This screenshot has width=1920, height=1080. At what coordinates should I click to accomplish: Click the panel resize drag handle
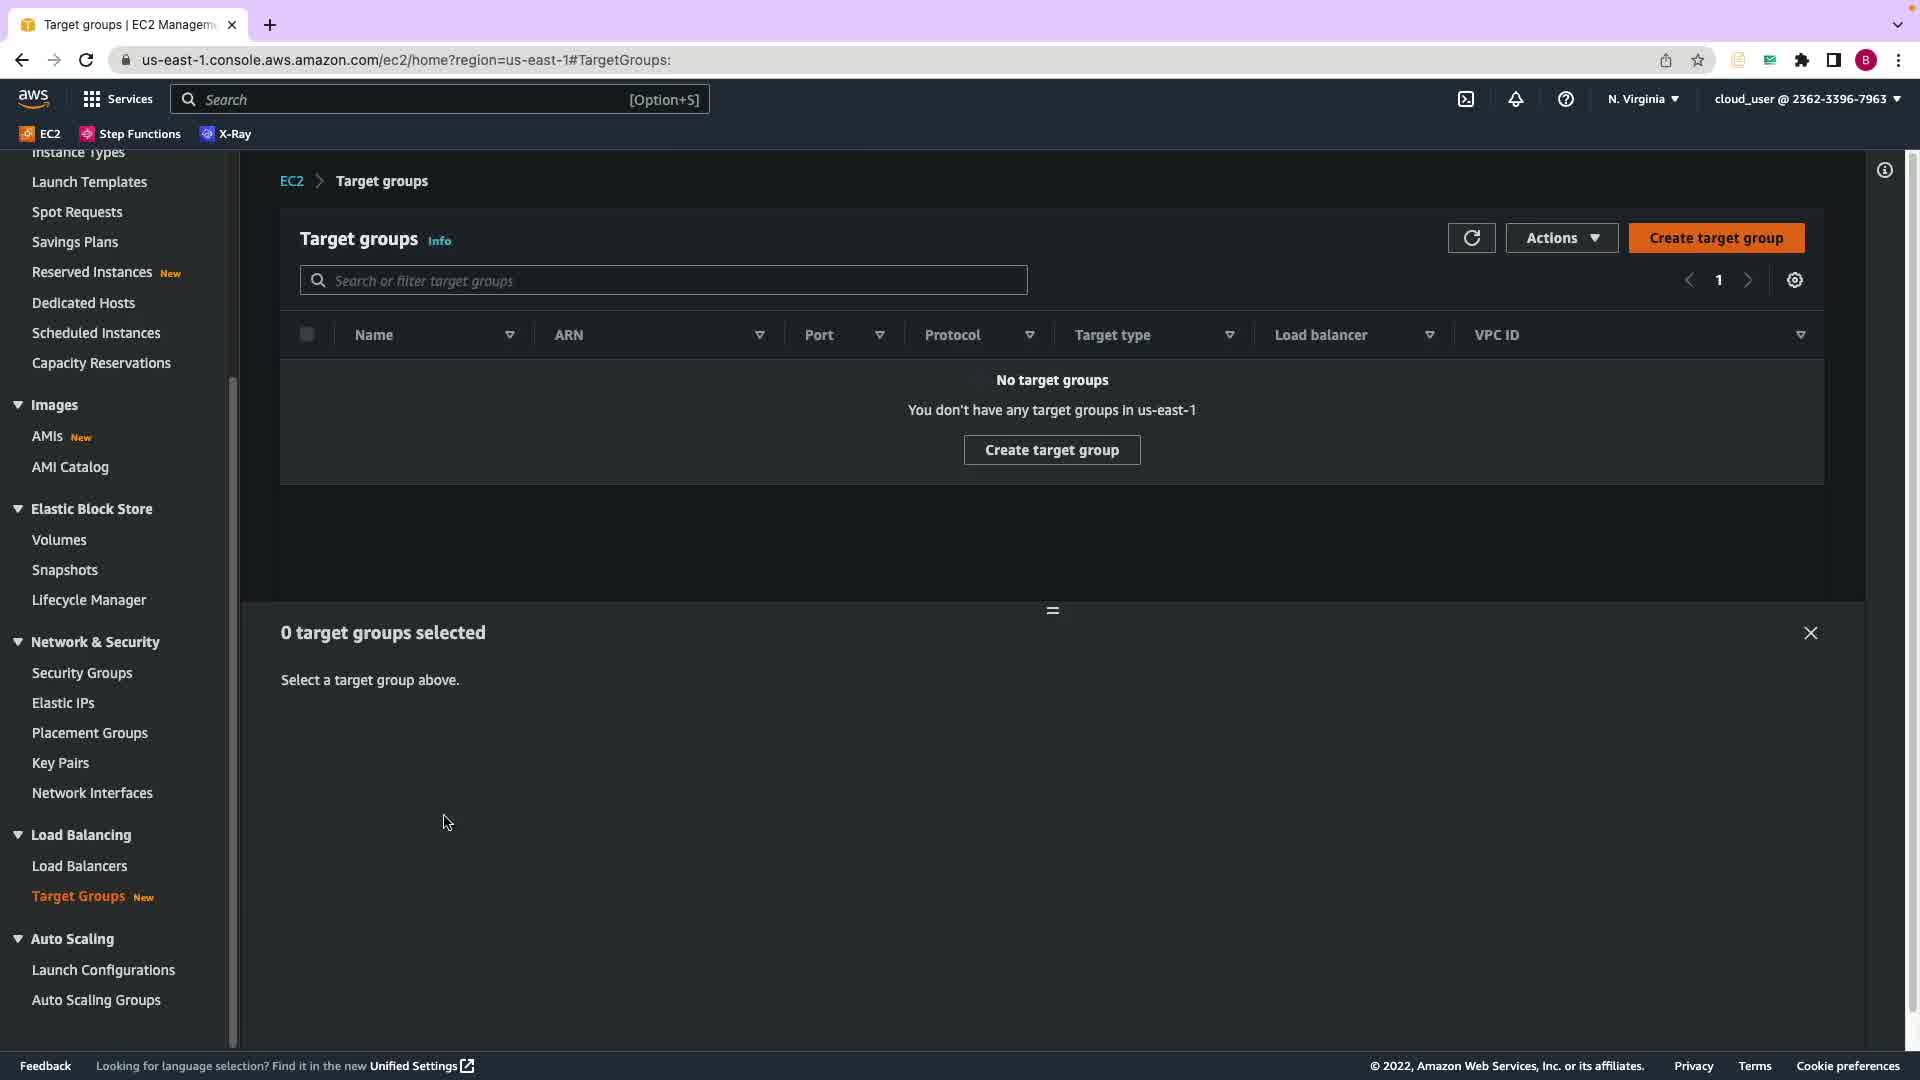pos(1052,610)
